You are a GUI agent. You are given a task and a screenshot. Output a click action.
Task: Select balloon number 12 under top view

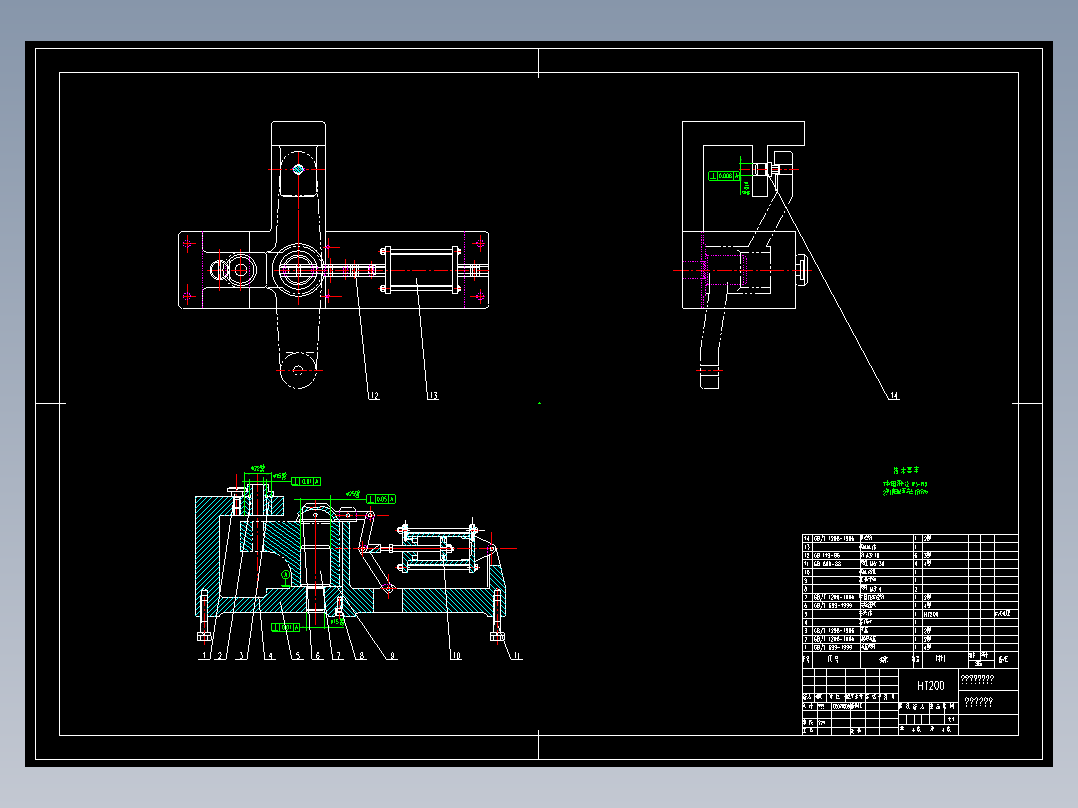tap(375, 395)
